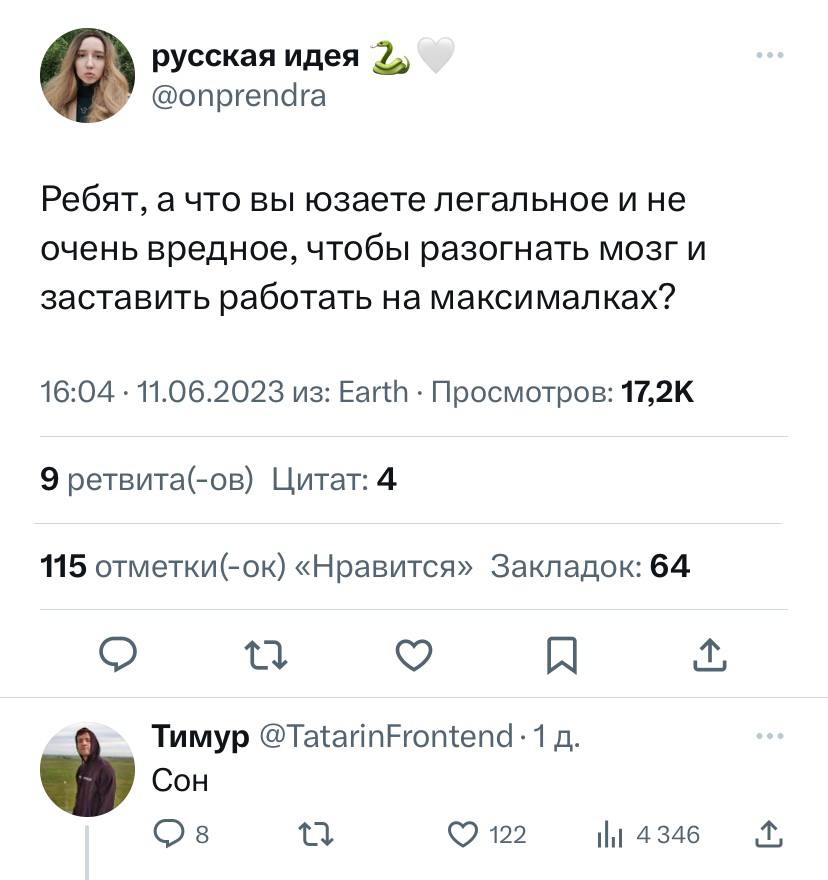Viewport: 828px width, 880px height.
Task: Open the @onprendra handle
Action: pyautogui.click(x=239, y=97)
